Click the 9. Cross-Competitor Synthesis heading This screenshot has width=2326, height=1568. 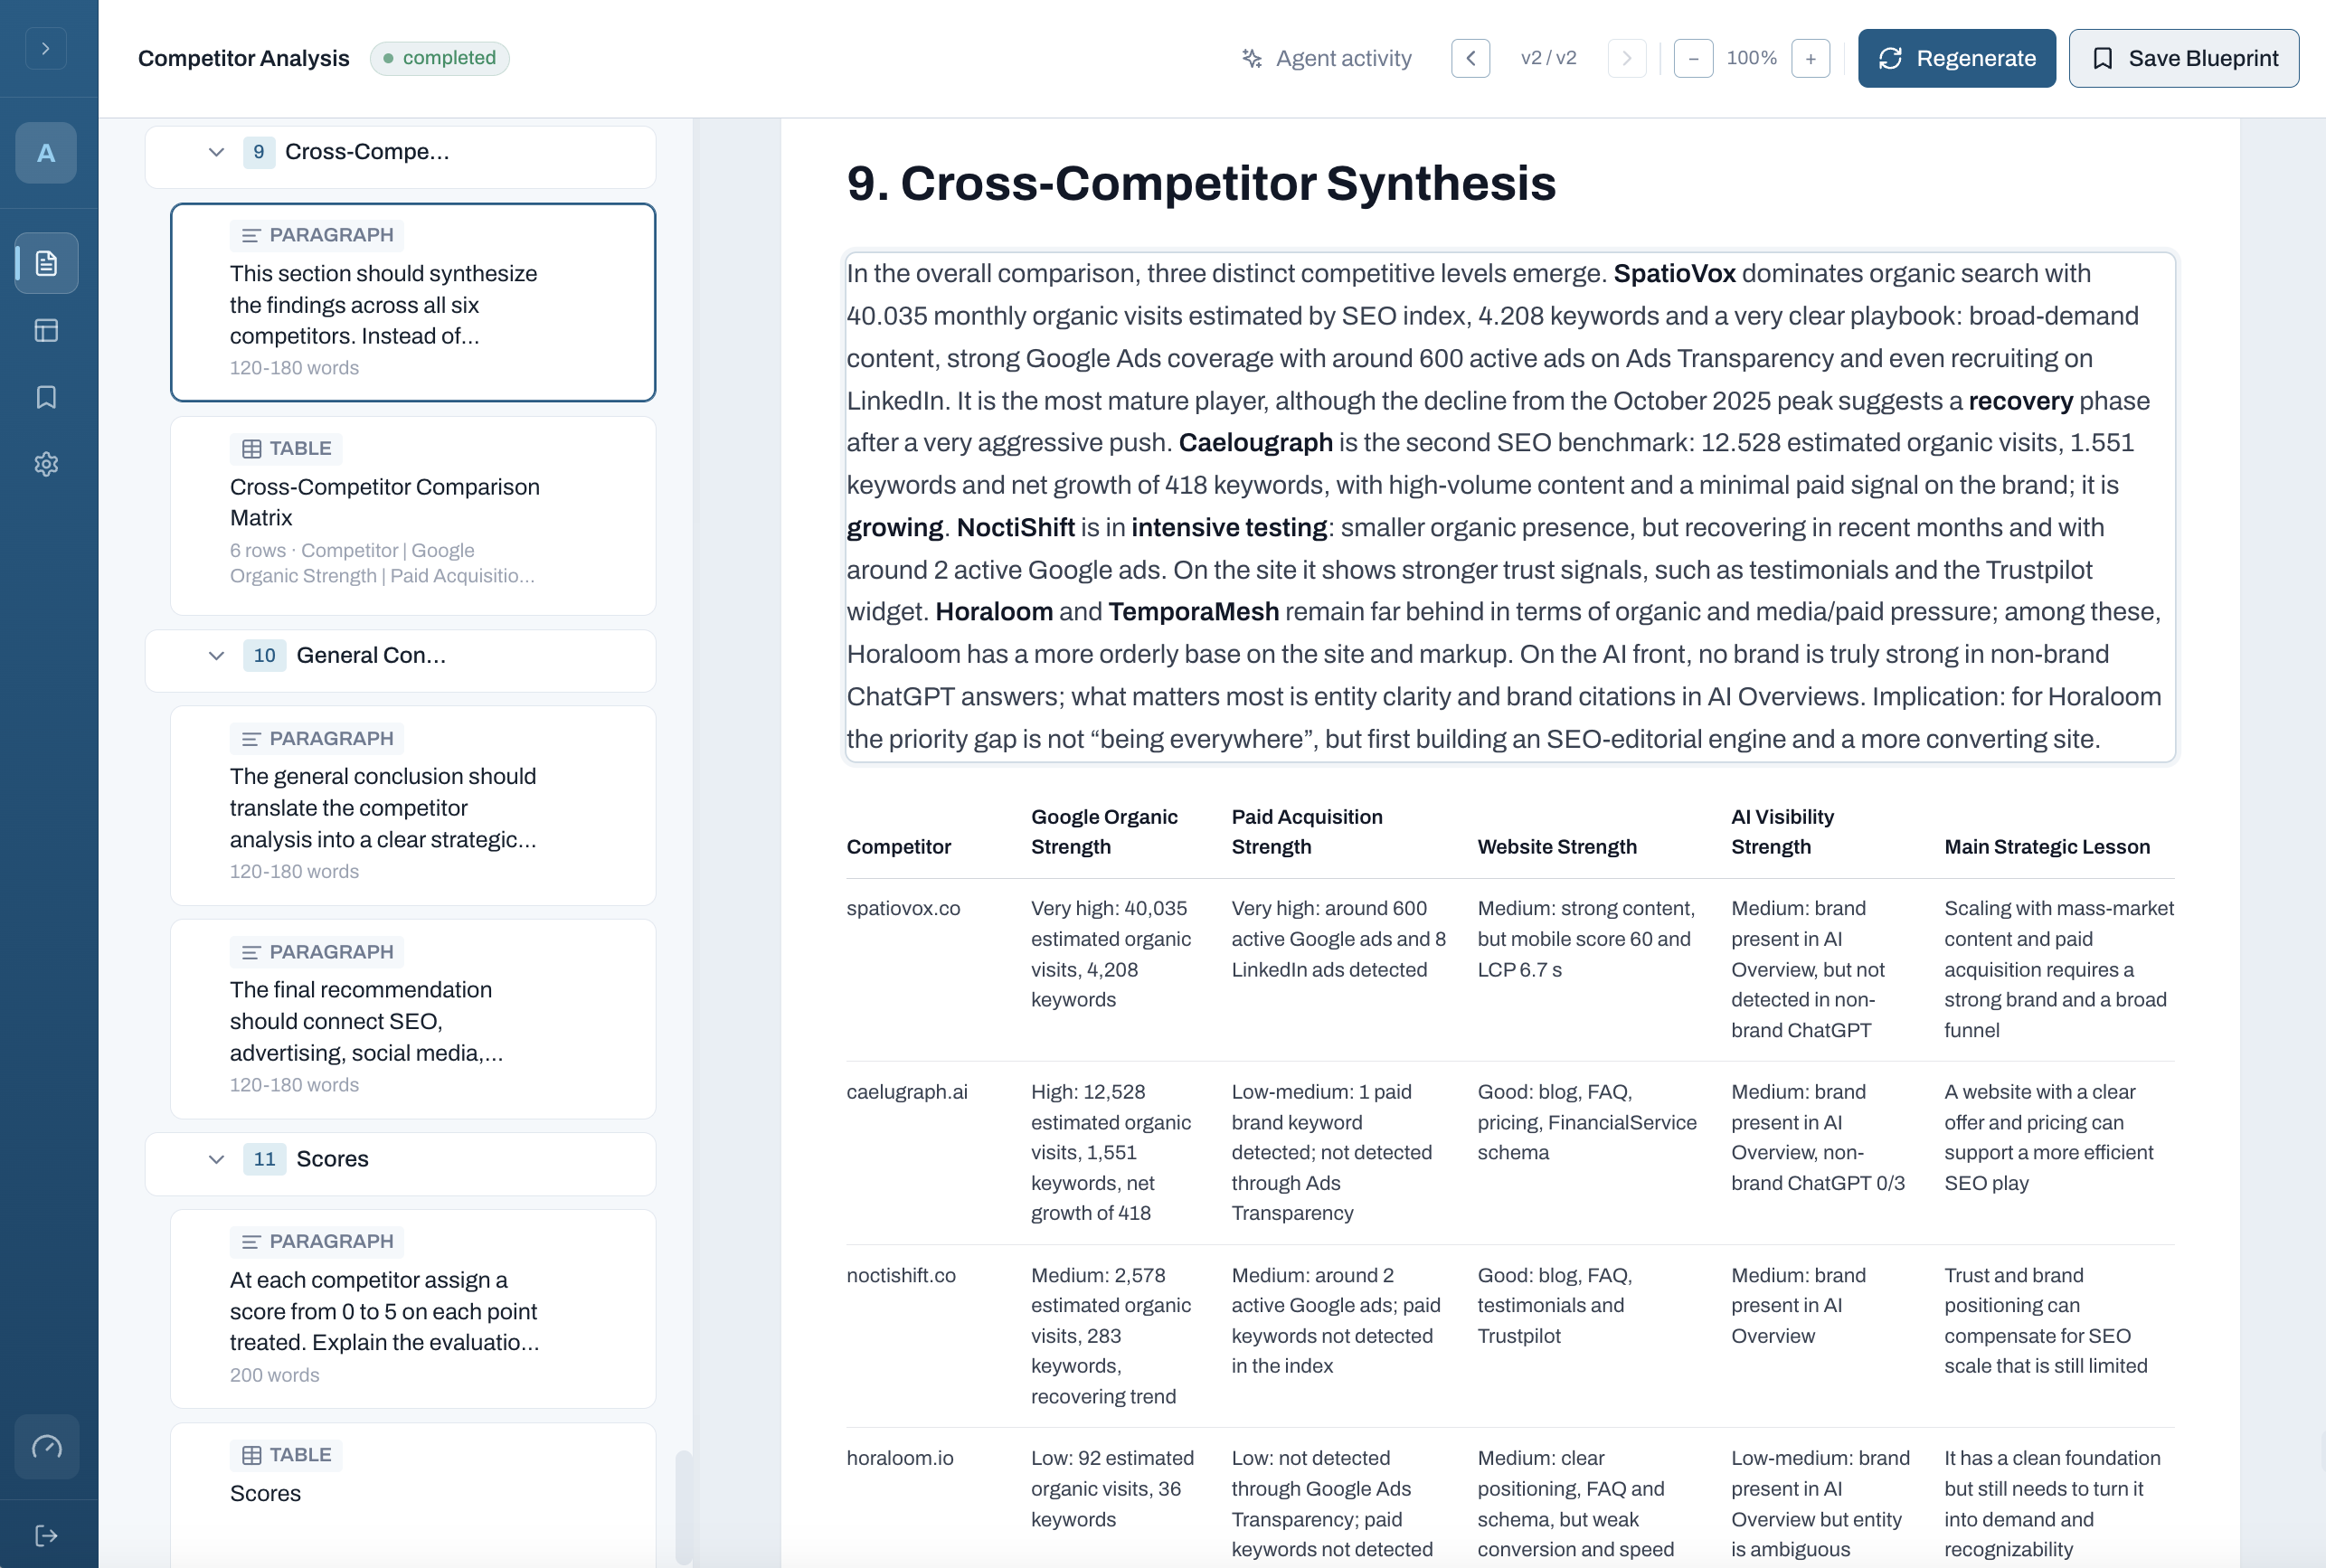pyautogui.click(x=1200, y=183)
